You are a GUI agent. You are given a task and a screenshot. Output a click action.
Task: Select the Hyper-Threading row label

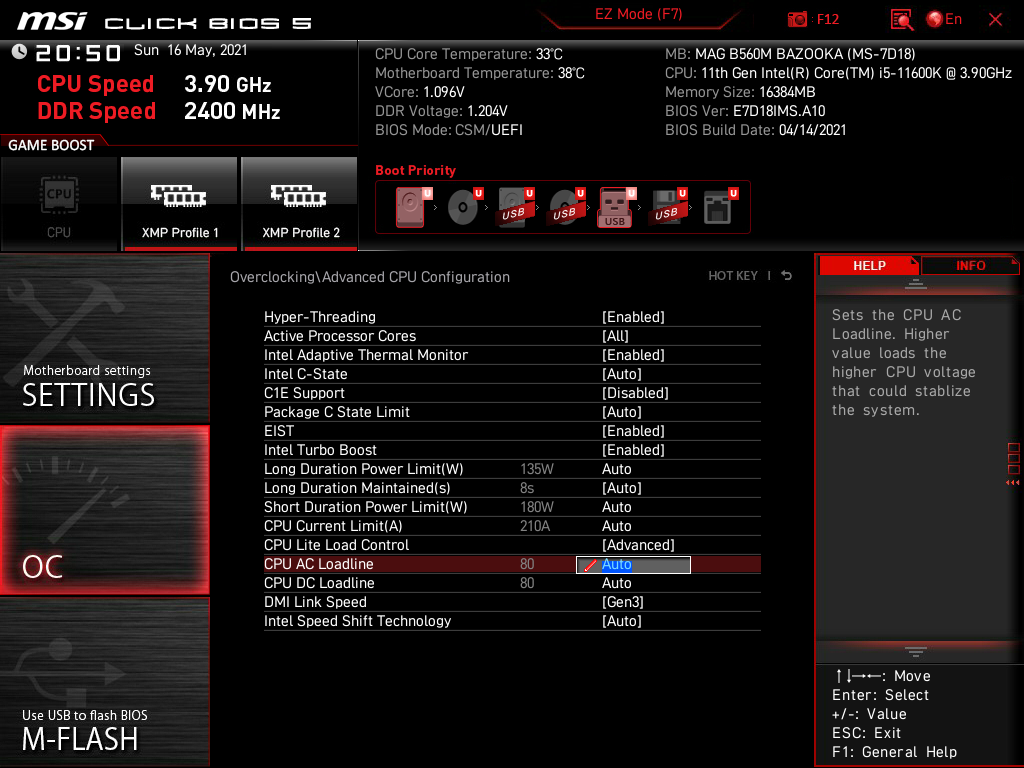tap(319, 317)
